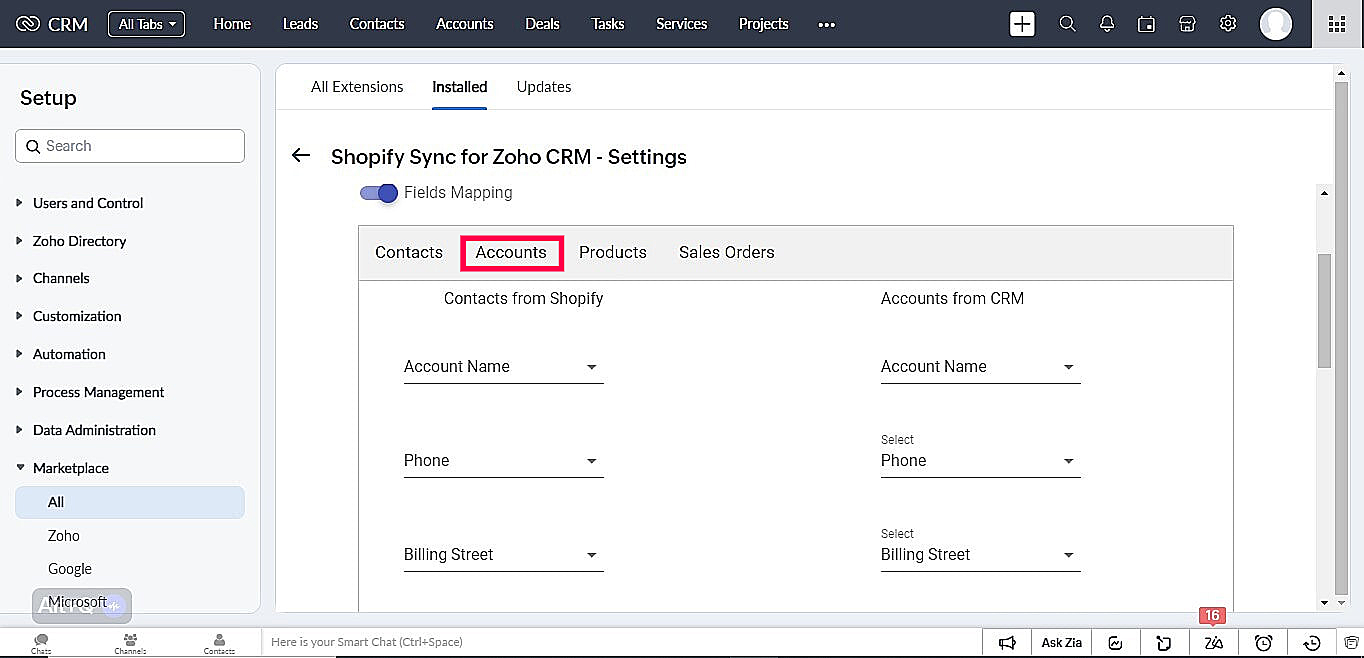The height and width of the screenshot is (658, 1364).
Task: Open Shopify Phone dropdown
Action: click(503, 461)
